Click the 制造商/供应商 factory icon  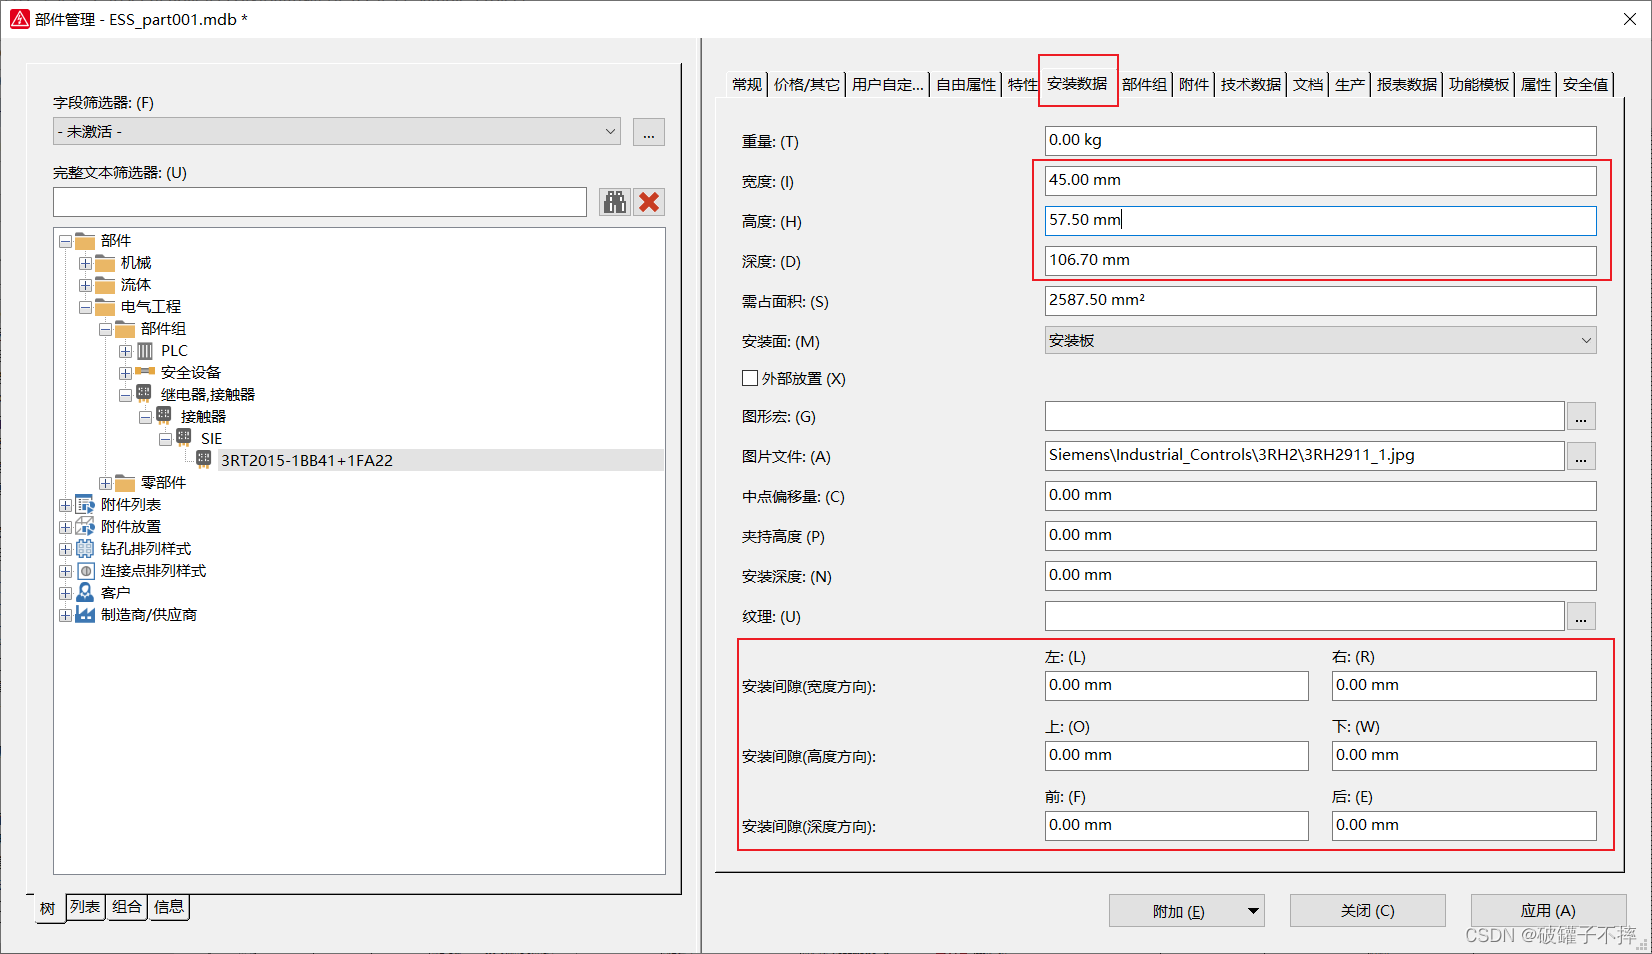[x=86, y=615]
